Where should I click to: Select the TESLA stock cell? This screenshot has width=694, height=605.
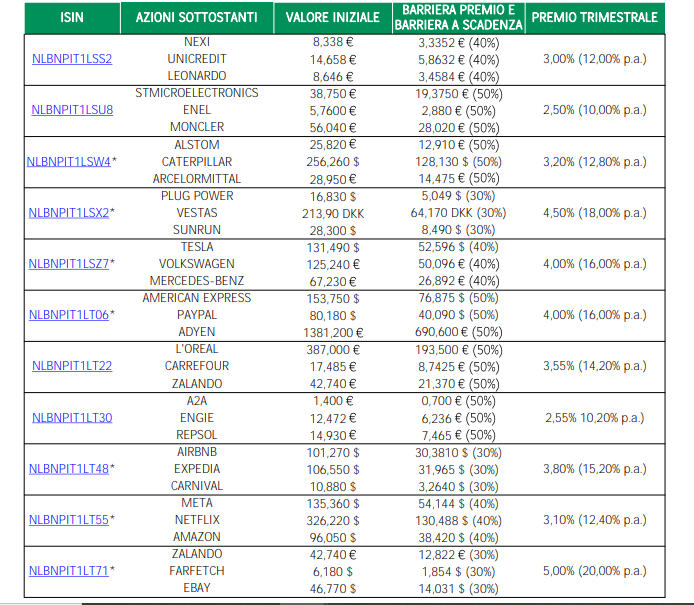(x=197, y=247)
